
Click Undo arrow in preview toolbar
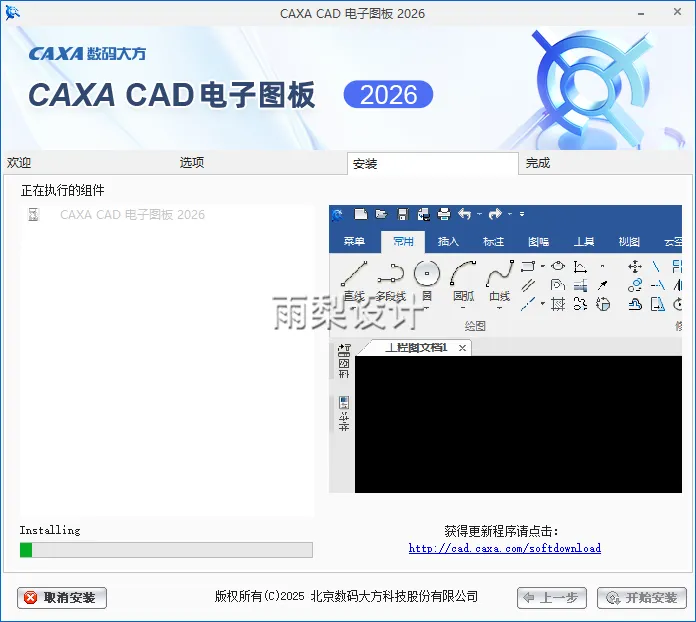pyautogui.click(x=464, y=214)
